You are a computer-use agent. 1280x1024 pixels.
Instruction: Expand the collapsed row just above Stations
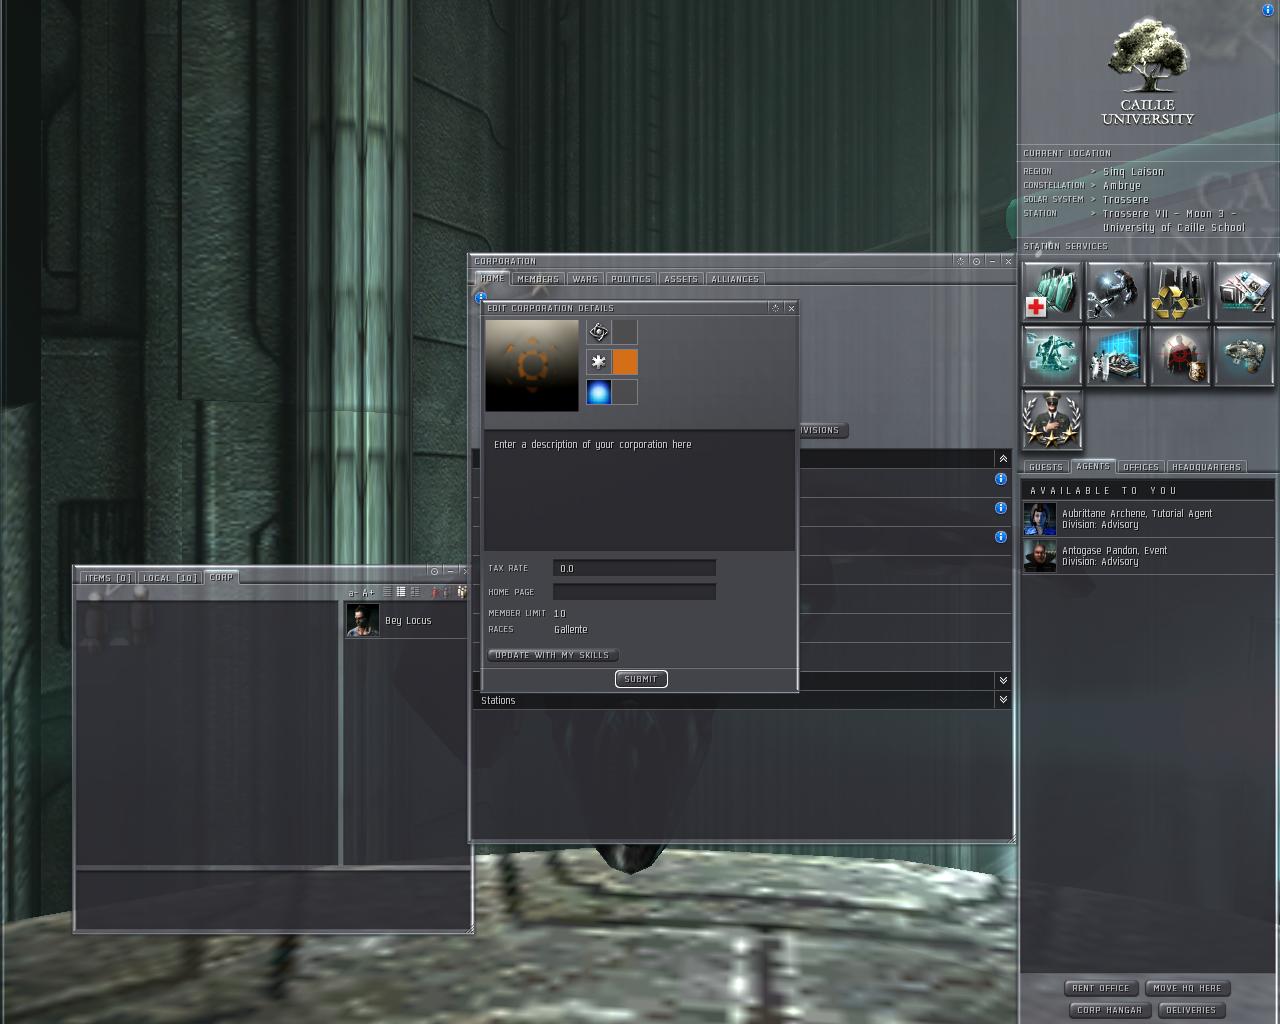point(1003,680)
